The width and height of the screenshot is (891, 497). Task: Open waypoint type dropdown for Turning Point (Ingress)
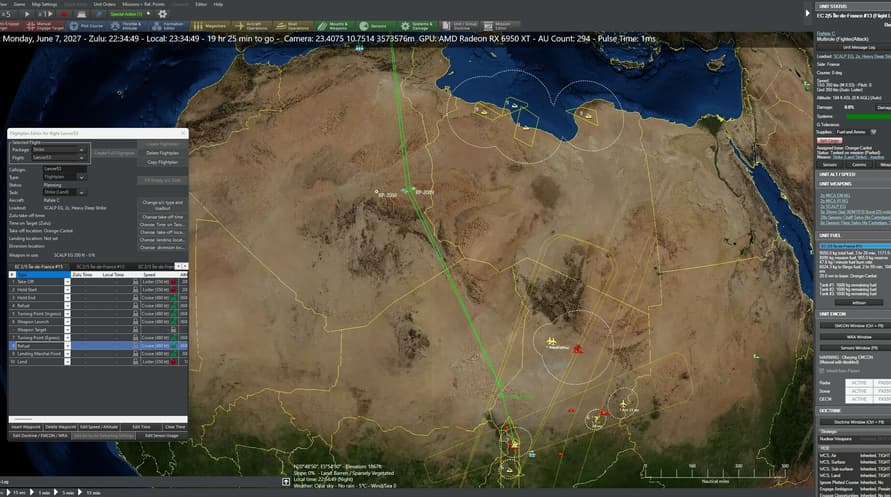(67, 314)
